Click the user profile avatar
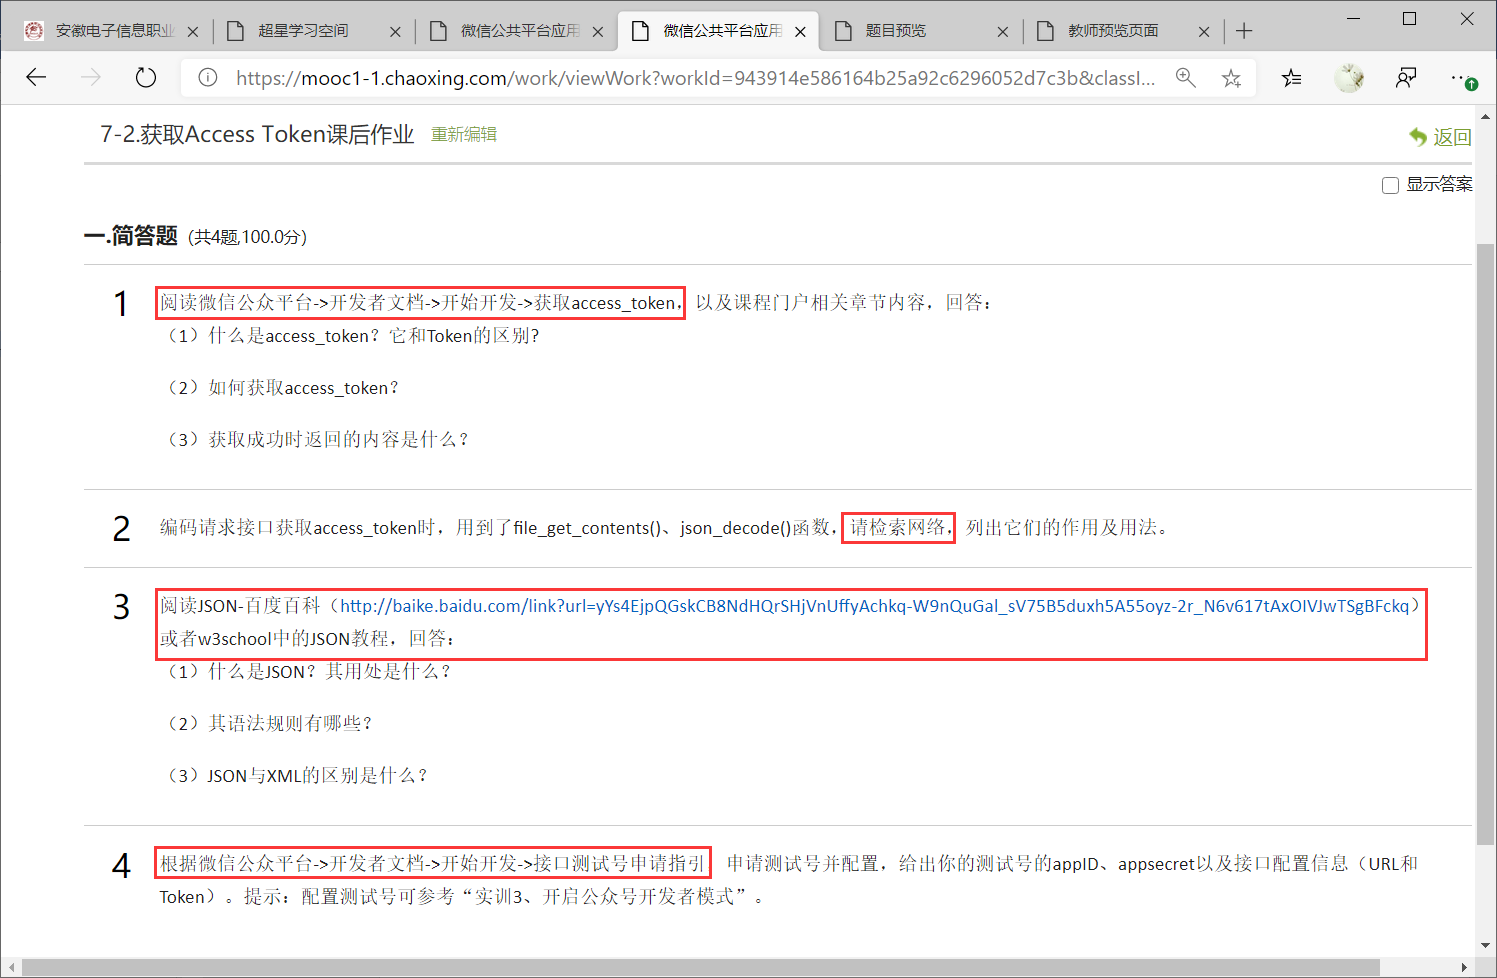 [1349, 78]
